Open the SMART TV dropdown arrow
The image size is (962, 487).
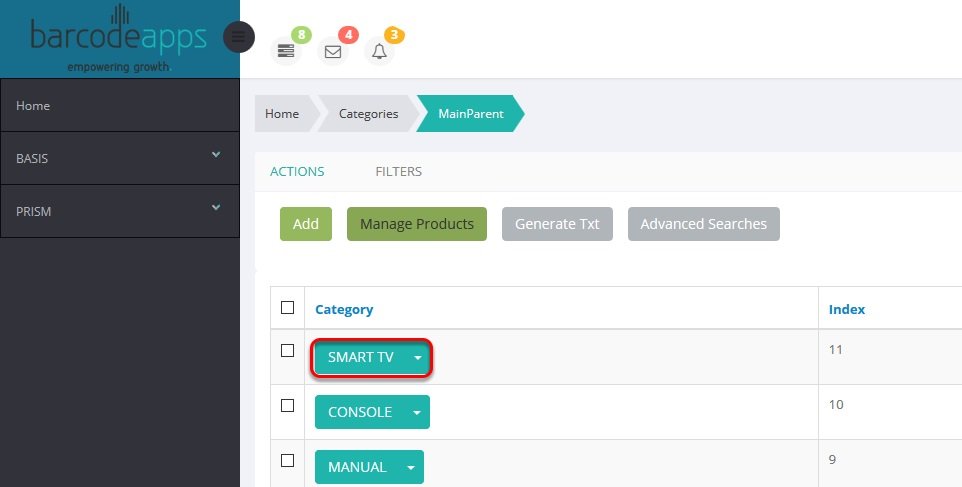pyautogui.click(x=418, y=357)
